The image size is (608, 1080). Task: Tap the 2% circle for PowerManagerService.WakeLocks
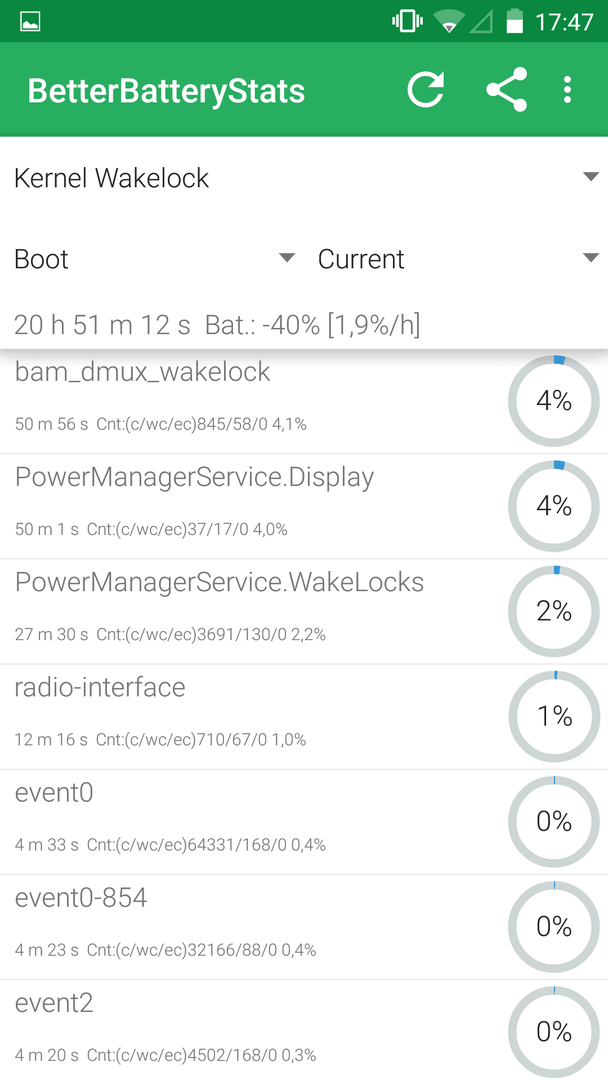[554, 612]
